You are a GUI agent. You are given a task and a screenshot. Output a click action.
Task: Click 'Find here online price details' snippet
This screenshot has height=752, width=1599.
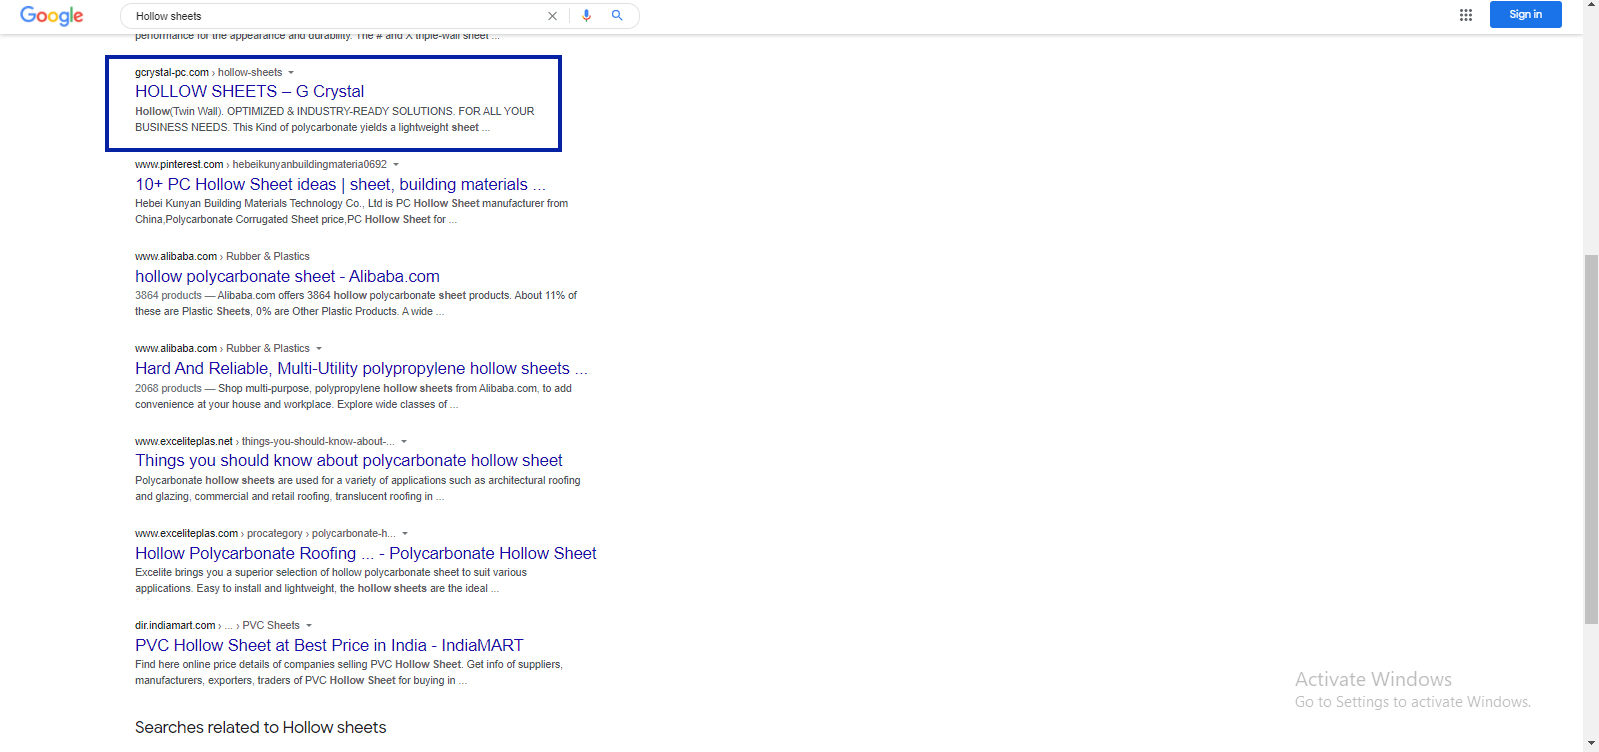pos(349,672)
